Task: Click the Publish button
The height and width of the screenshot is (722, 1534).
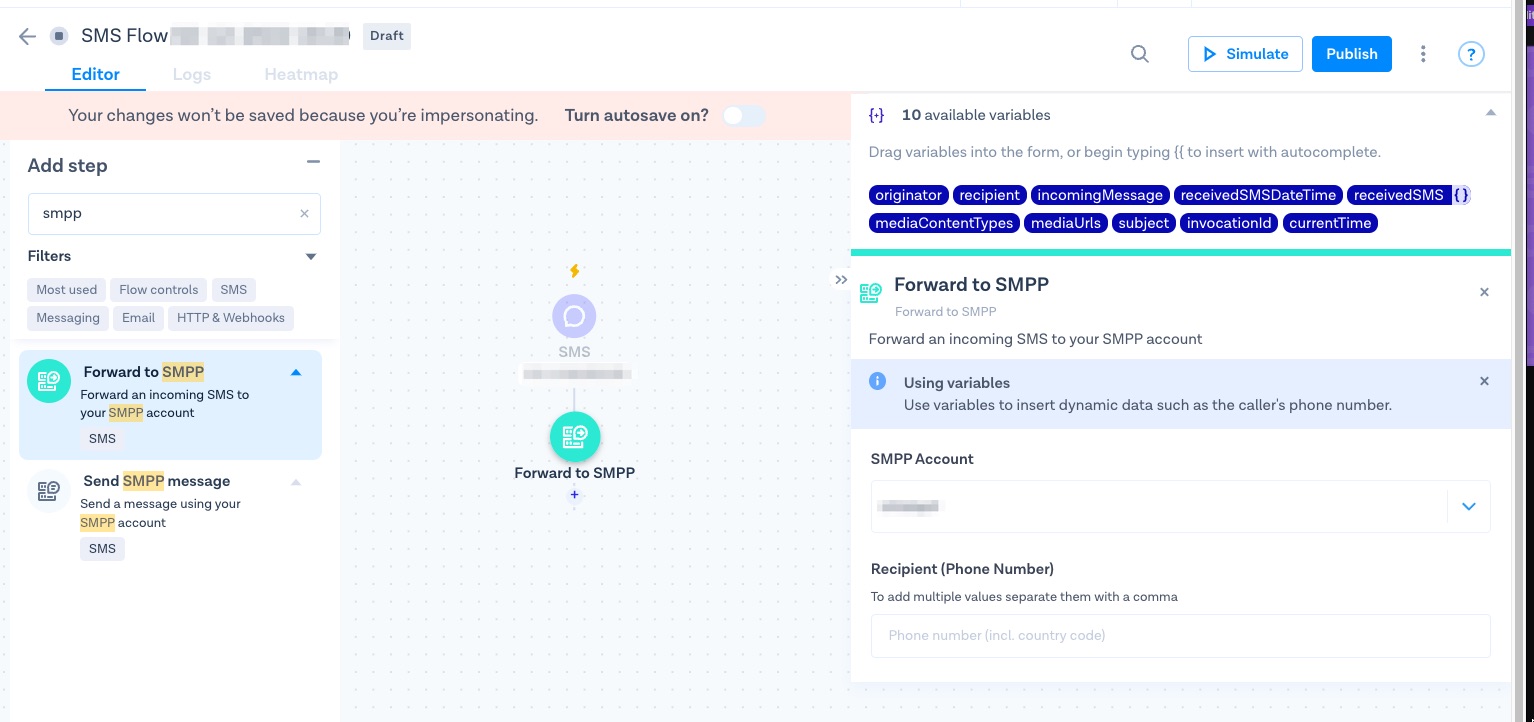Action: pos(1351,54)
